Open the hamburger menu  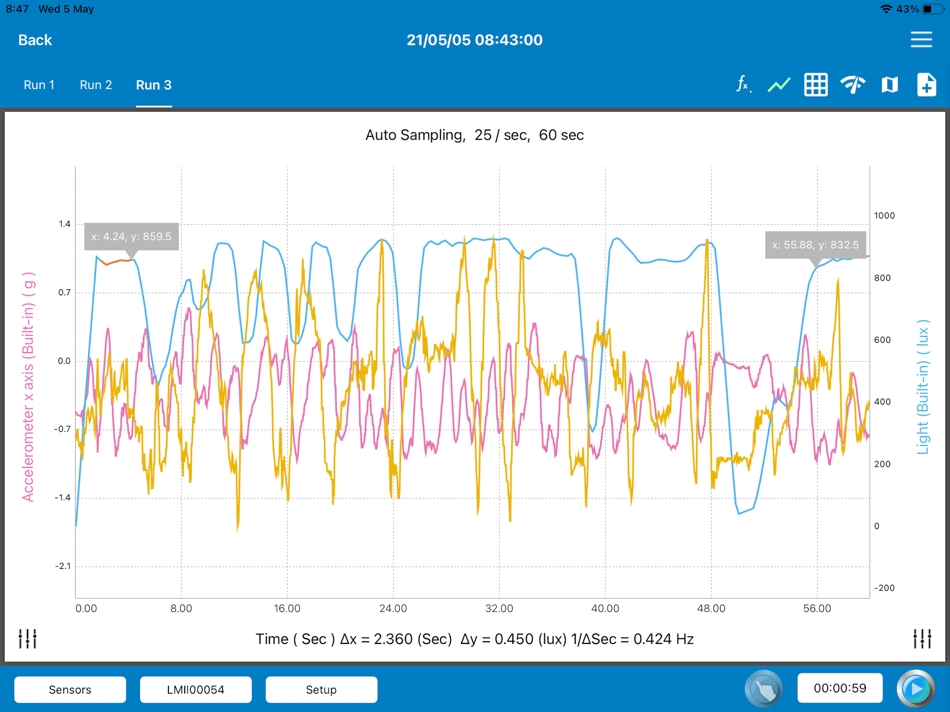(921, 39)
